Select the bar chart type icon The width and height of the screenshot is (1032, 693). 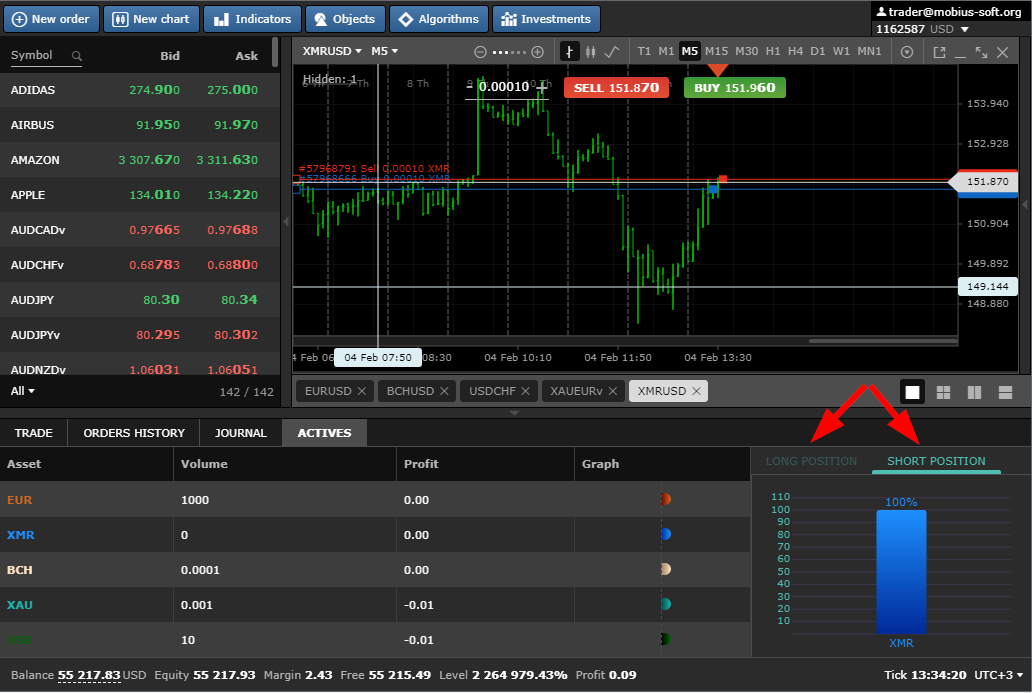[x=569, y=51]
